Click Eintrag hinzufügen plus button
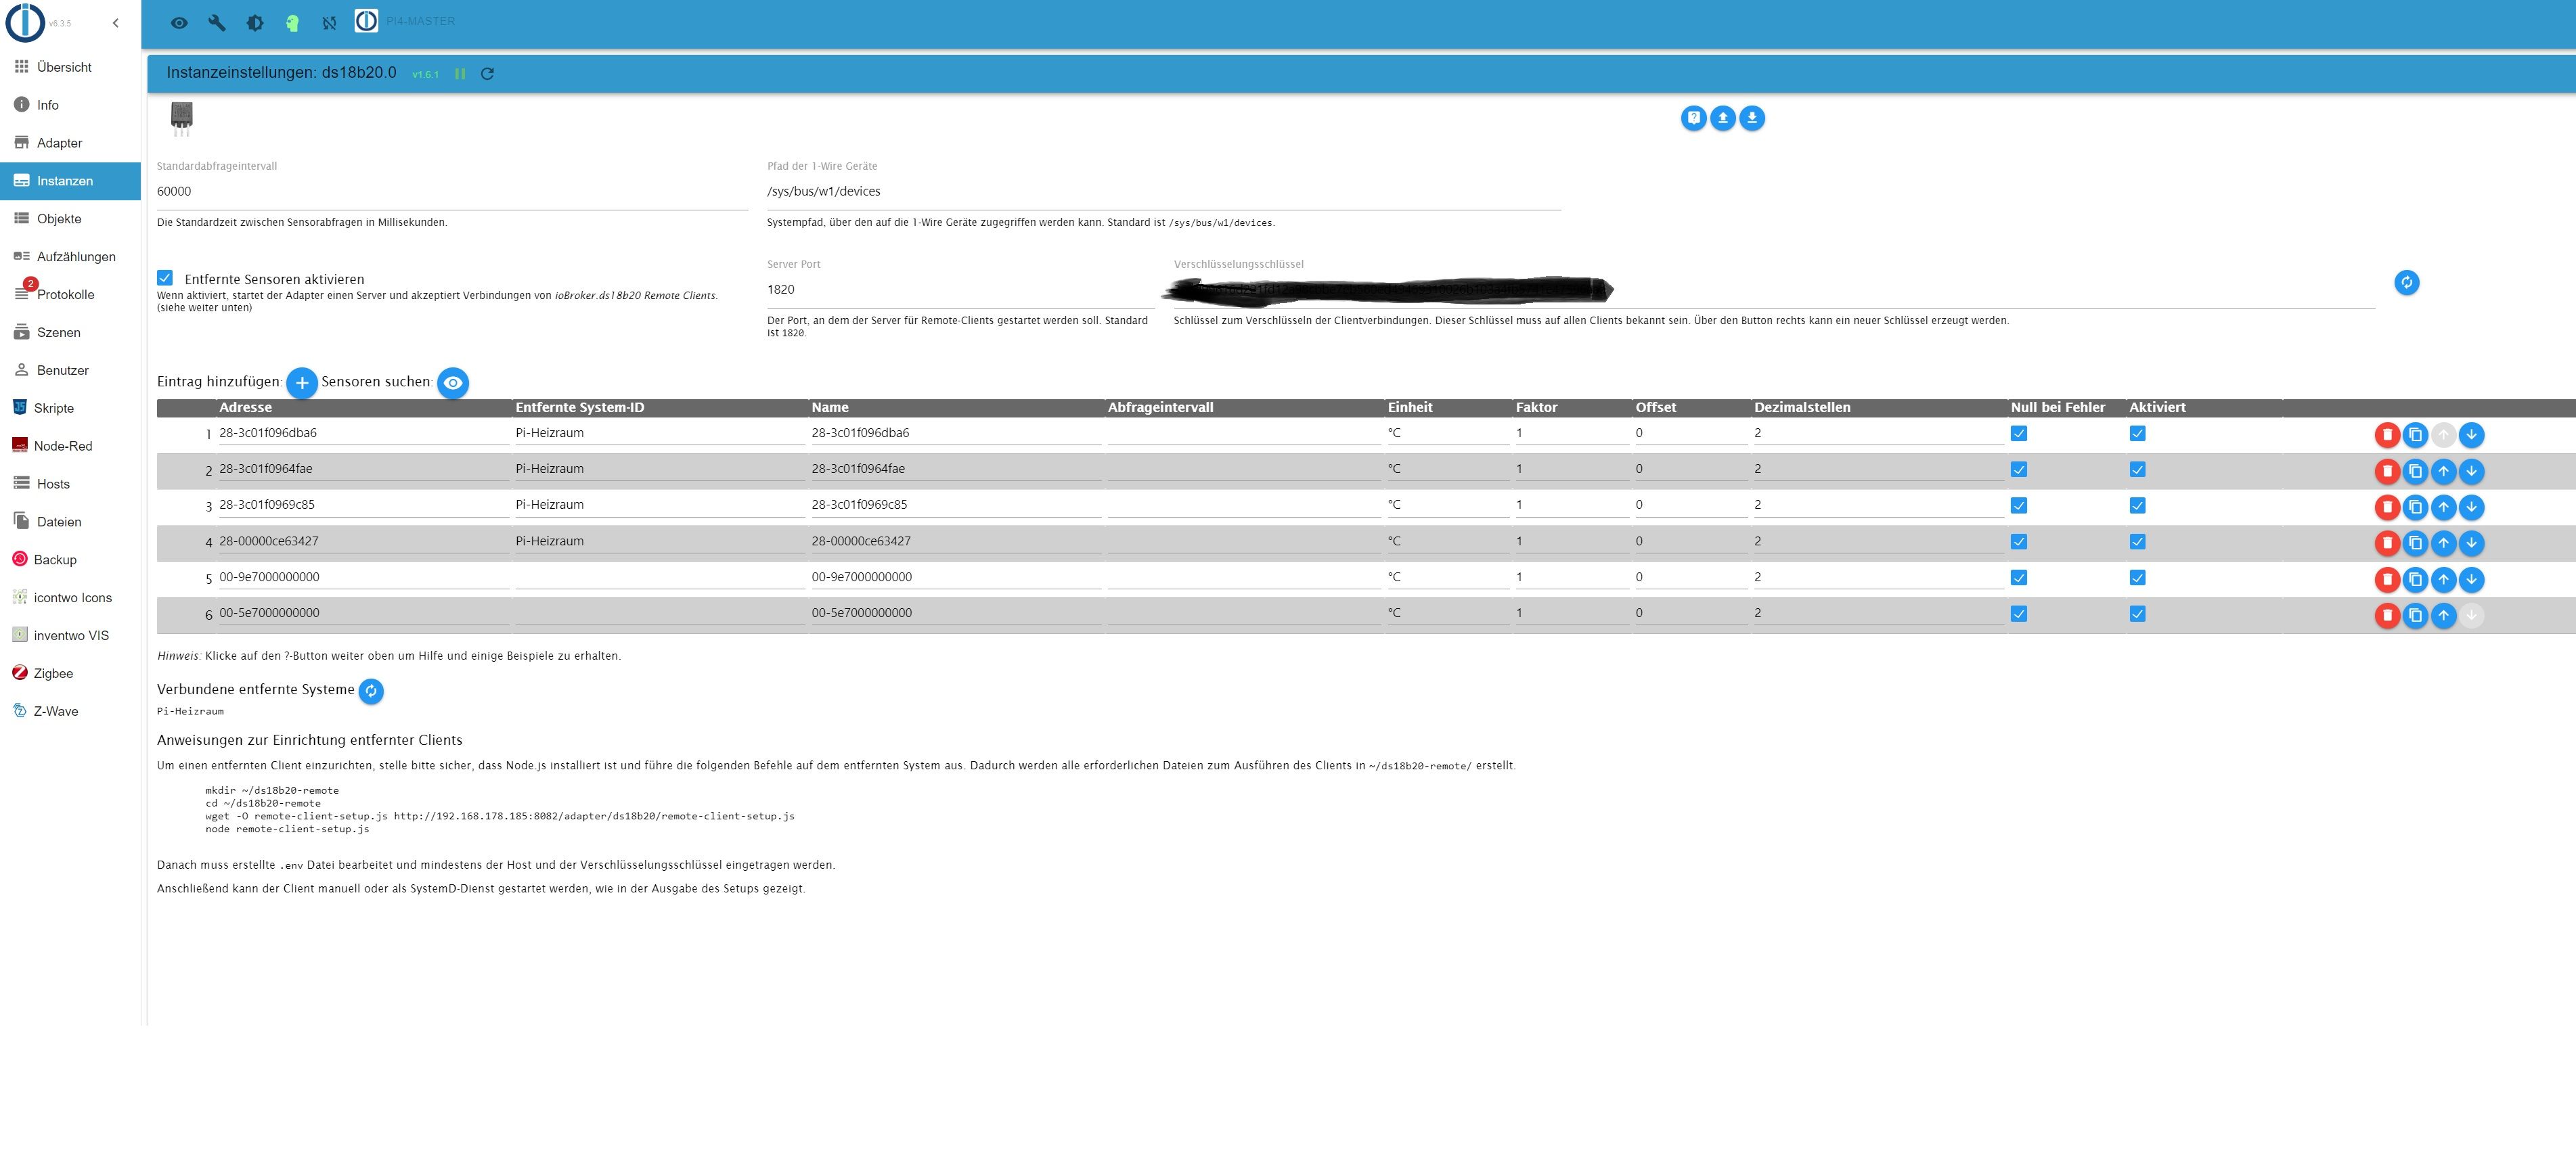This screenshot has width=2576, height=1159. [302, 382]
